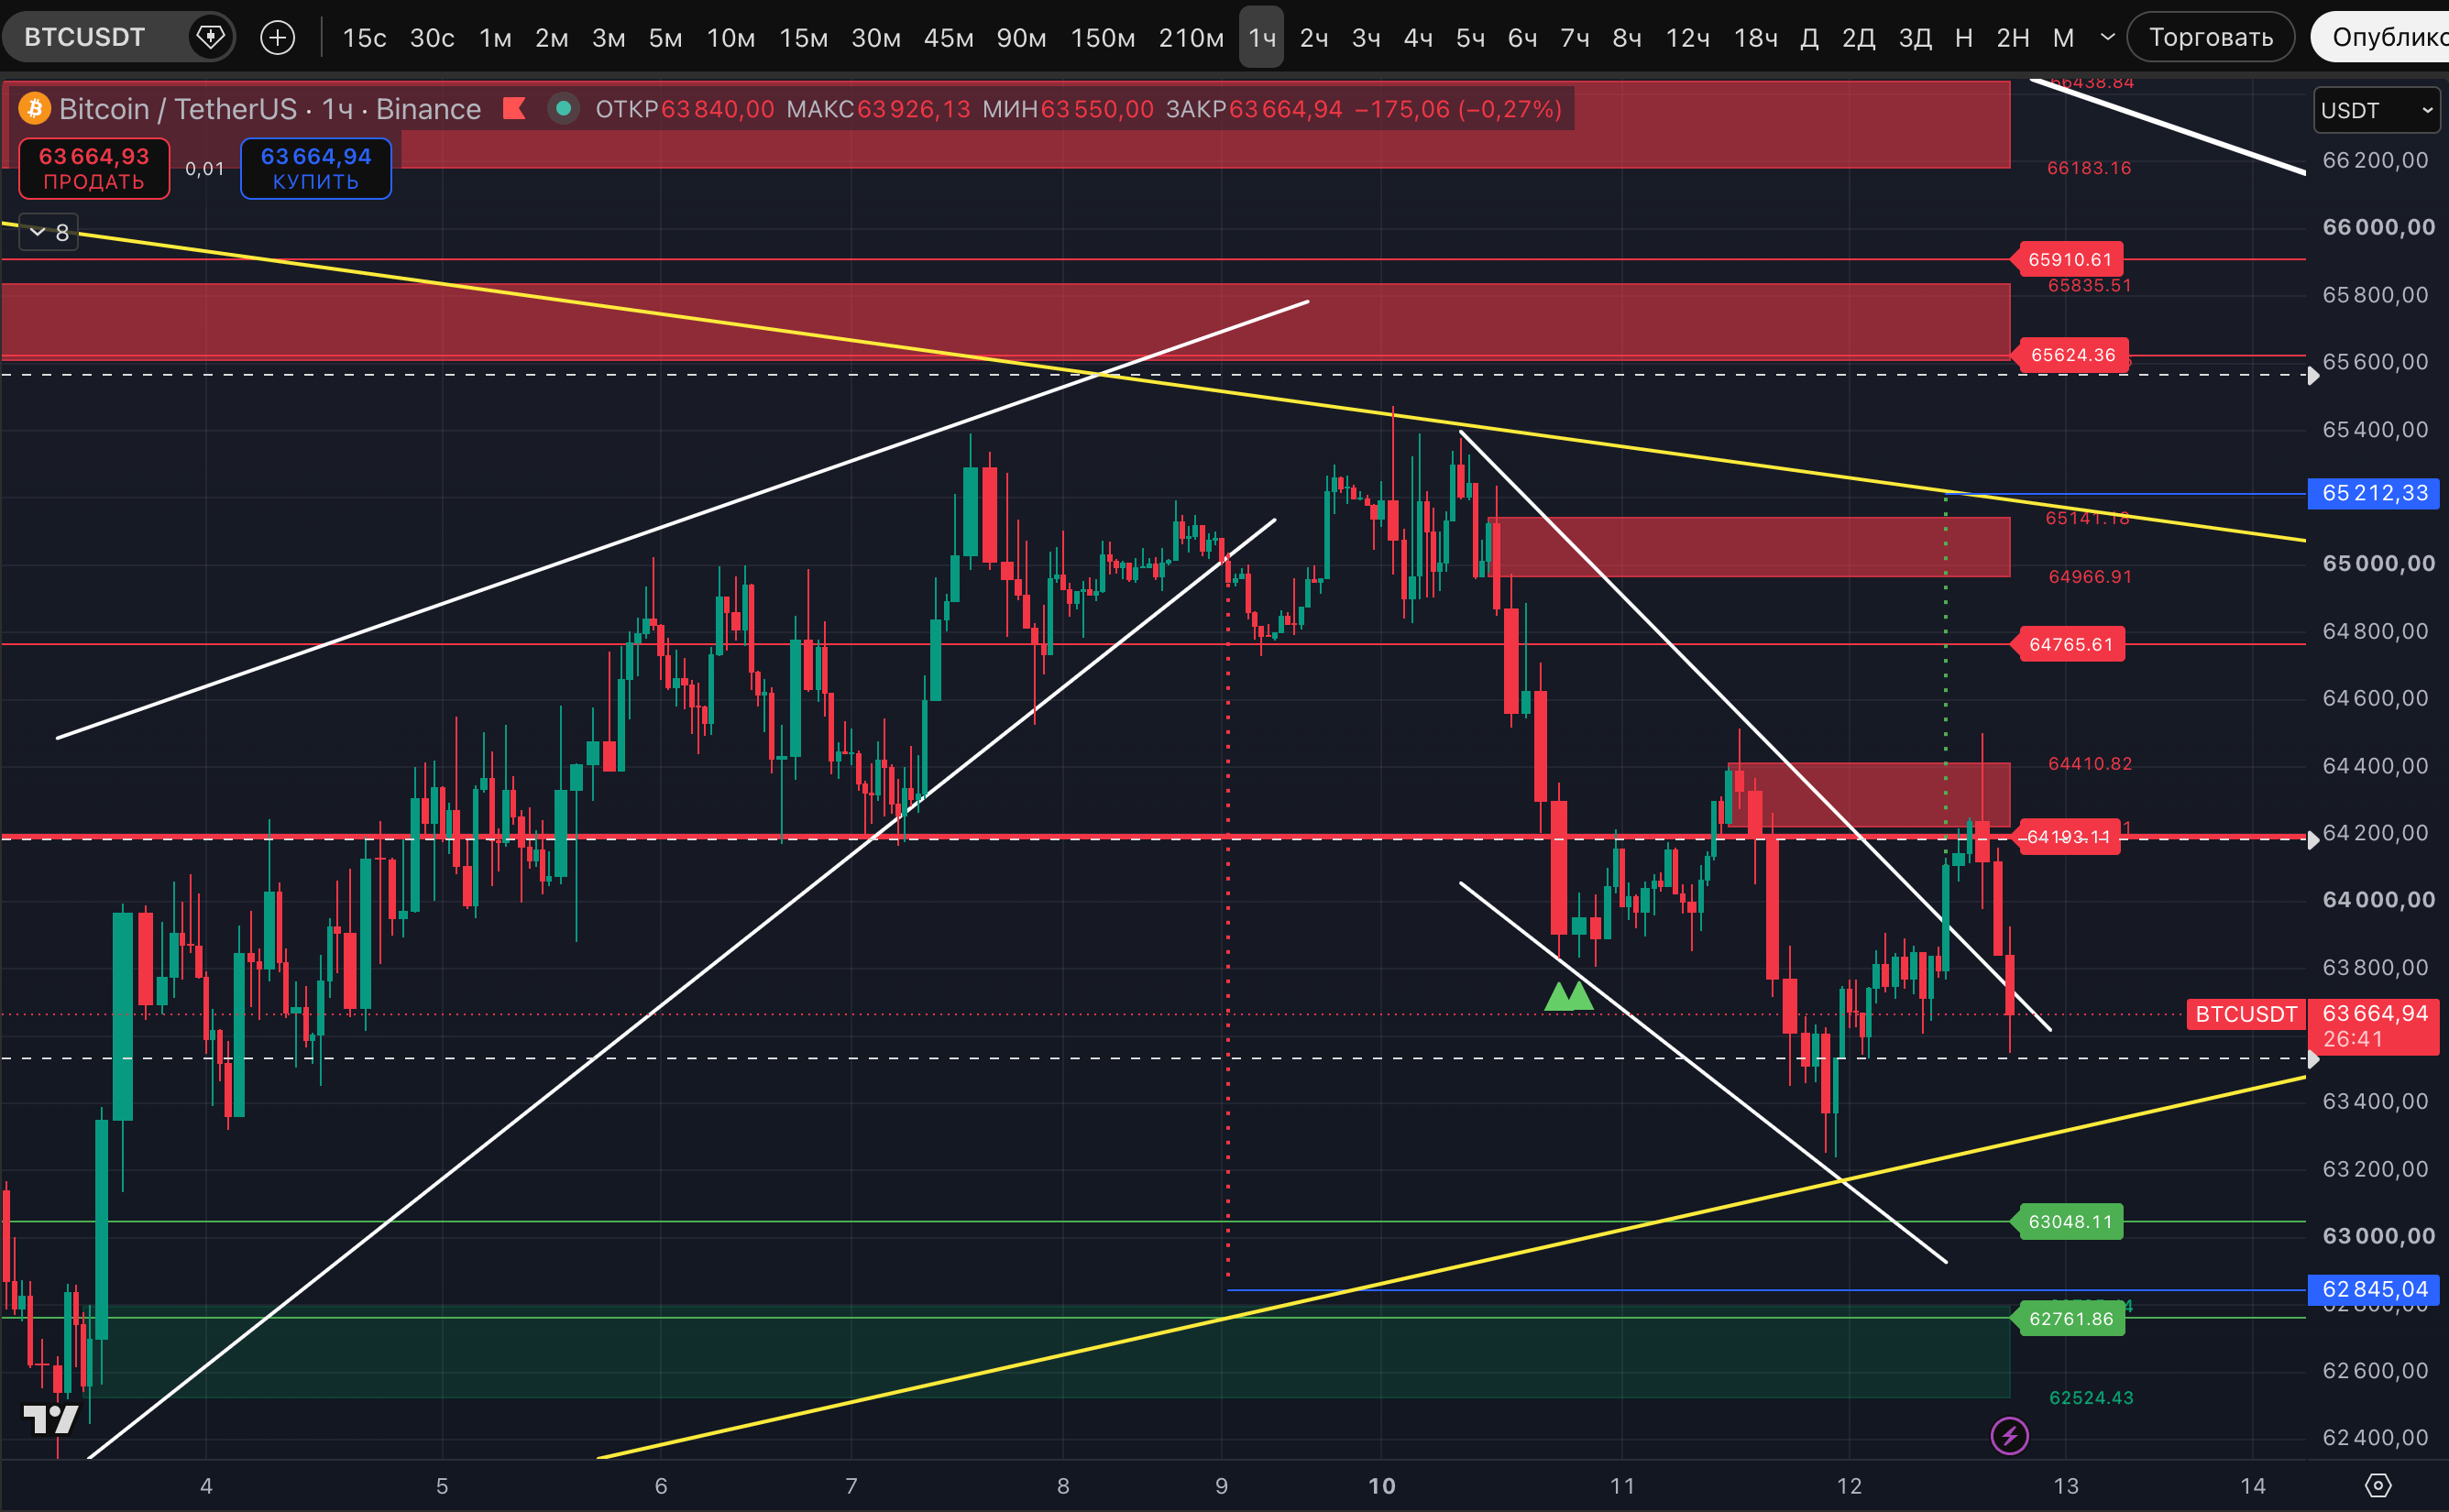Choose the 6ч timeframe
The image size is (2449, 1512).
1522,38
